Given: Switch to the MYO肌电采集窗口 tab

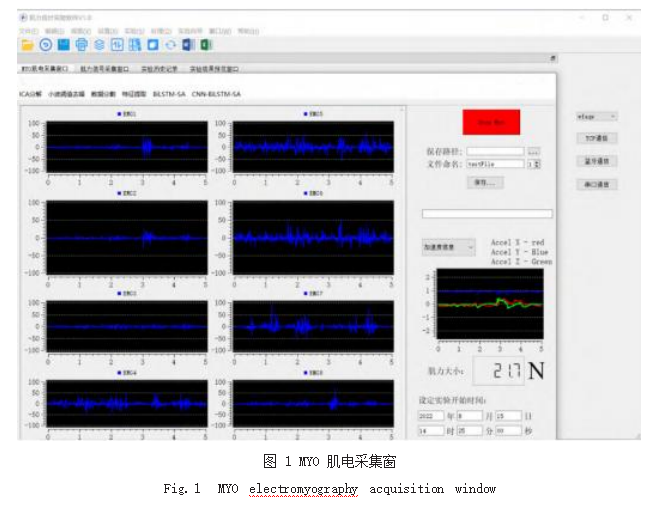Looking at the screenshot, I should tap(45, 68).
